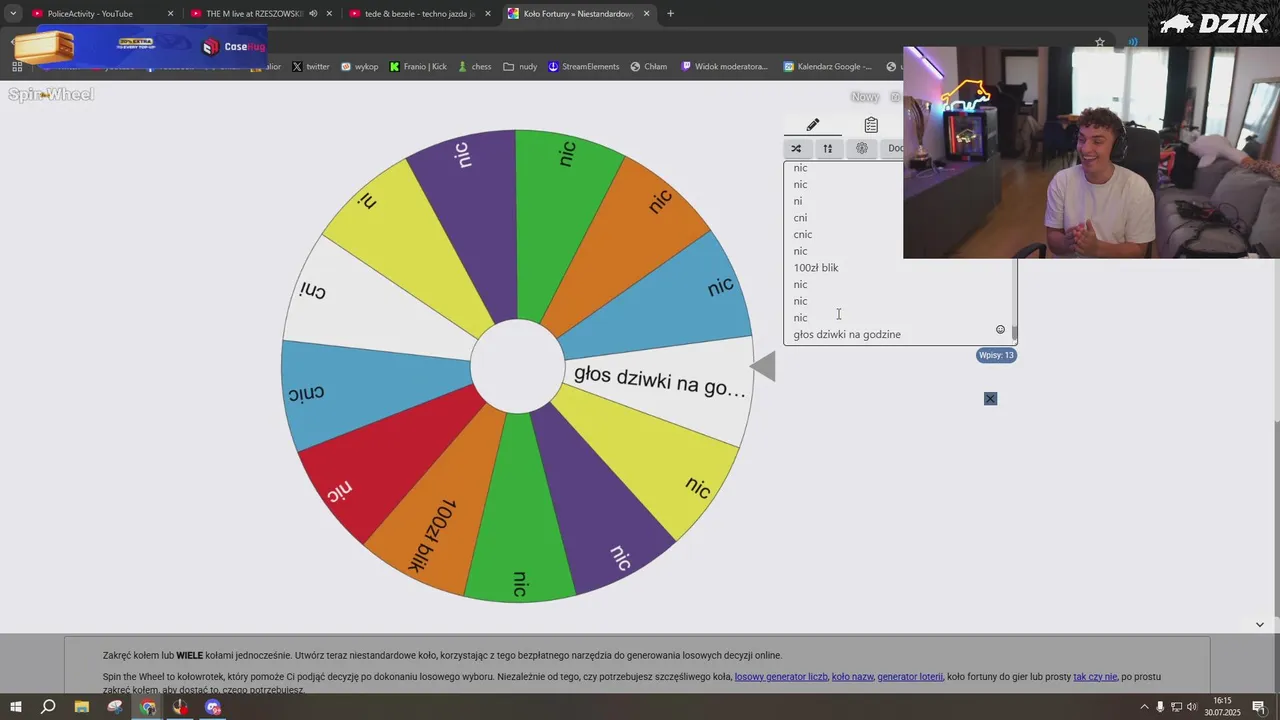
Task: Open the 'tak czy nie' link
Action: (1095, 677)
